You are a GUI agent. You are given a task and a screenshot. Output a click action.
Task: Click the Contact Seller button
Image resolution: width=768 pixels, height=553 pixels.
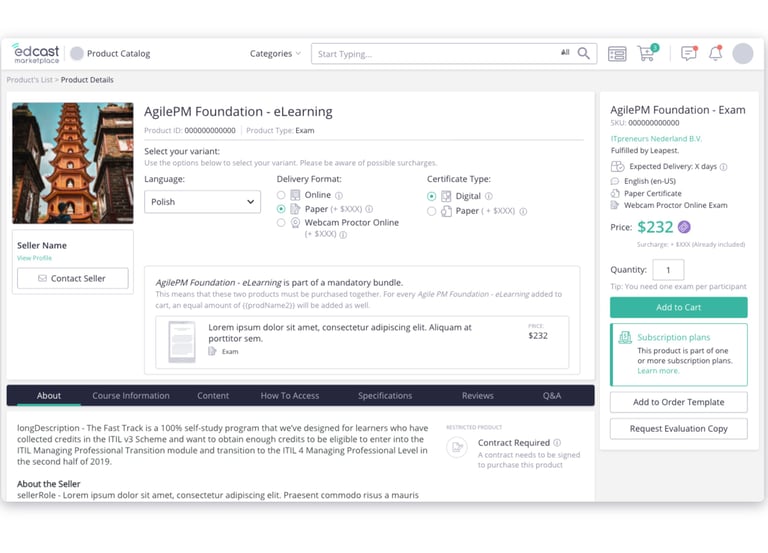[72, 278]
